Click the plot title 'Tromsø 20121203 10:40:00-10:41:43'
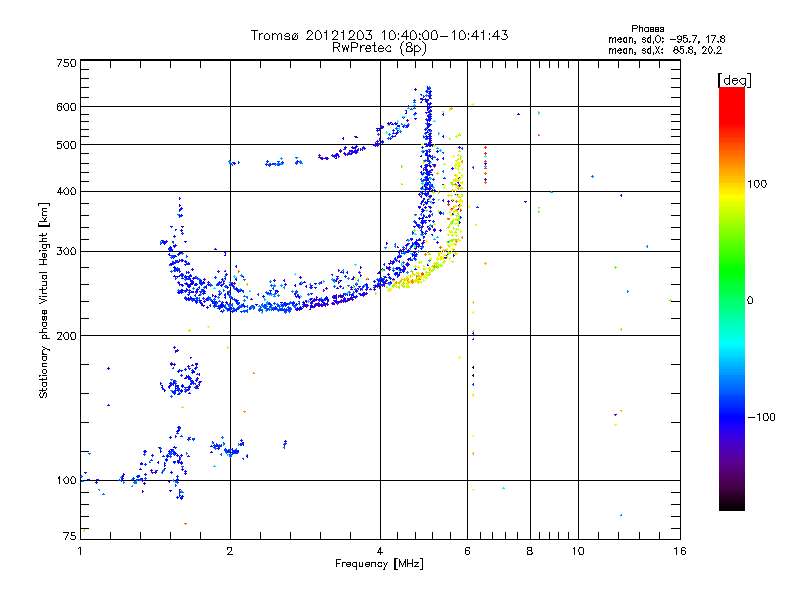The image size is (800, 600). point(379,35)
